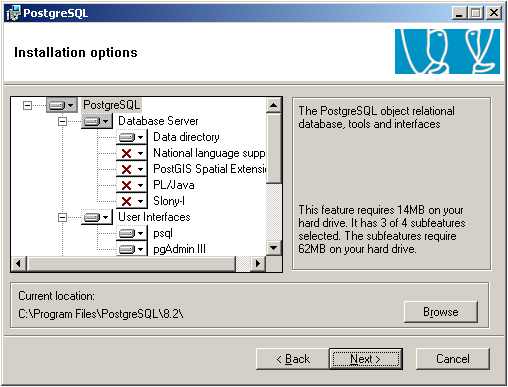Click the horizontal scrollbar thumb in feature tree
Viewport: 508px width, 387px height.
pos(131,264)
